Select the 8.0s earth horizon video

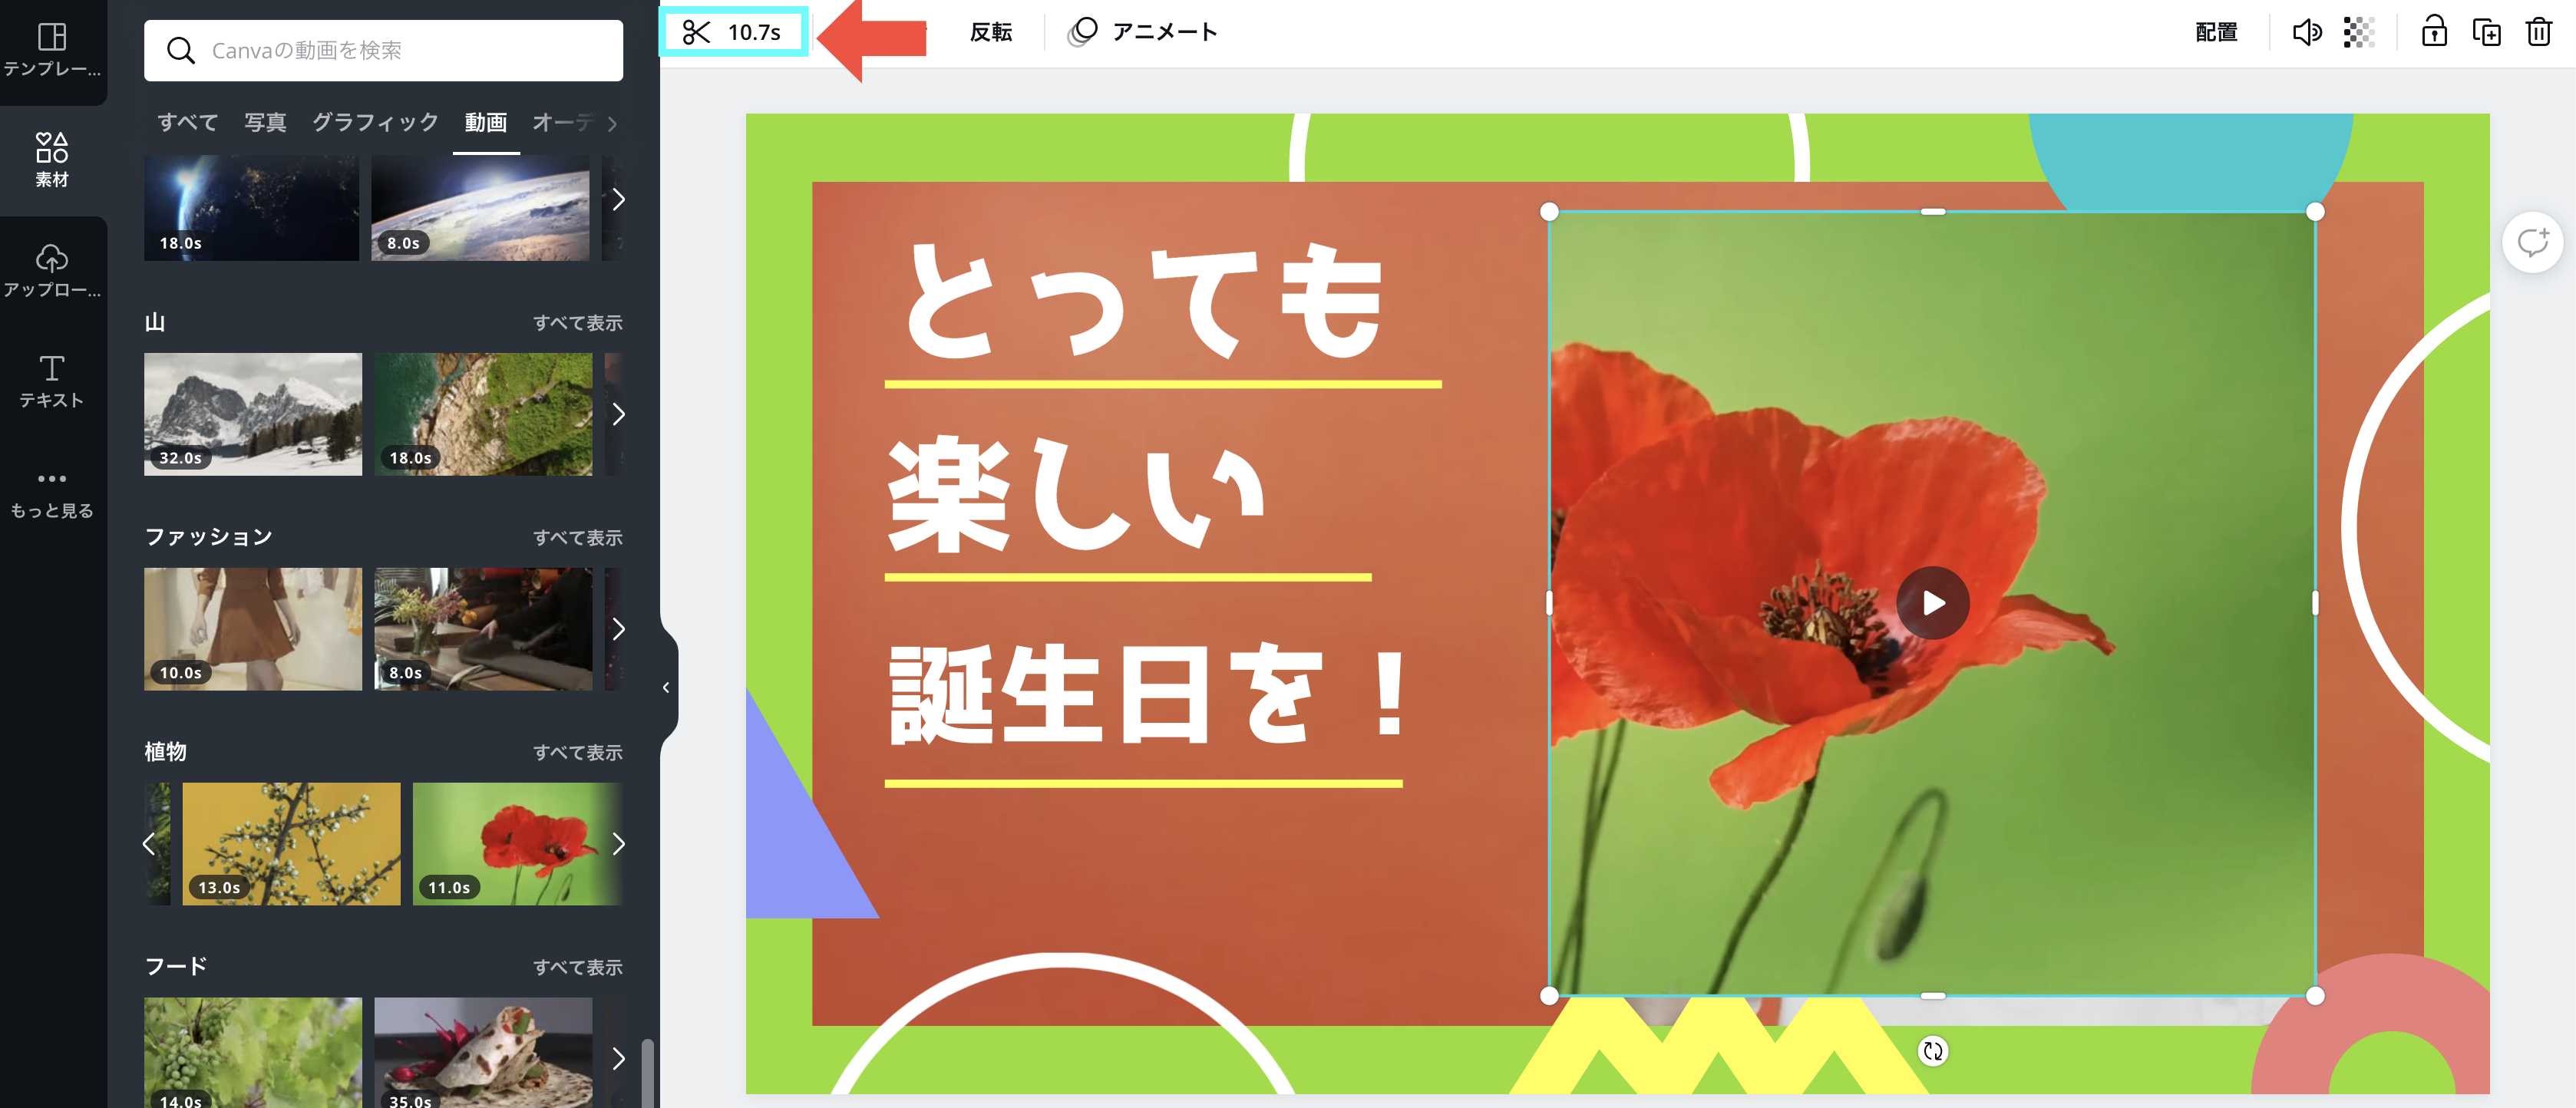pyautogui.click(x=480, y=208)
